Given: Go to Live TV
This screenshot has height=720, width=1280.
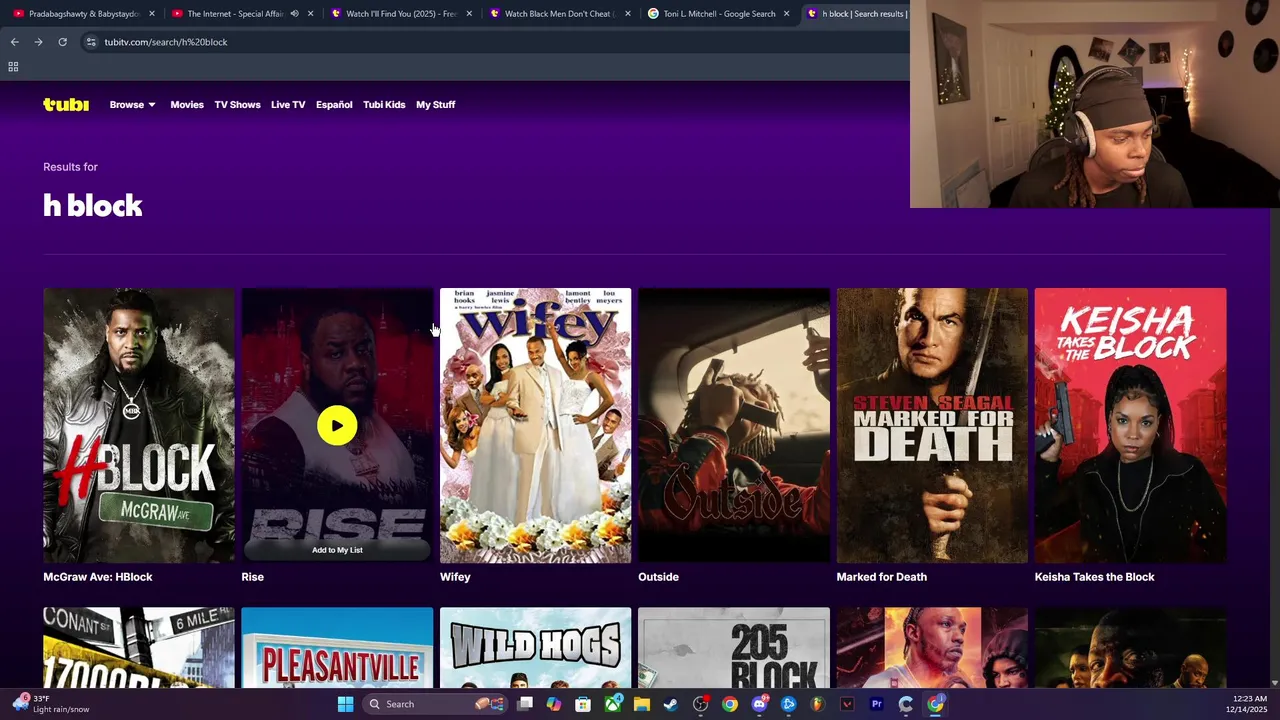Looking at the screenshot, I should 288,104.
